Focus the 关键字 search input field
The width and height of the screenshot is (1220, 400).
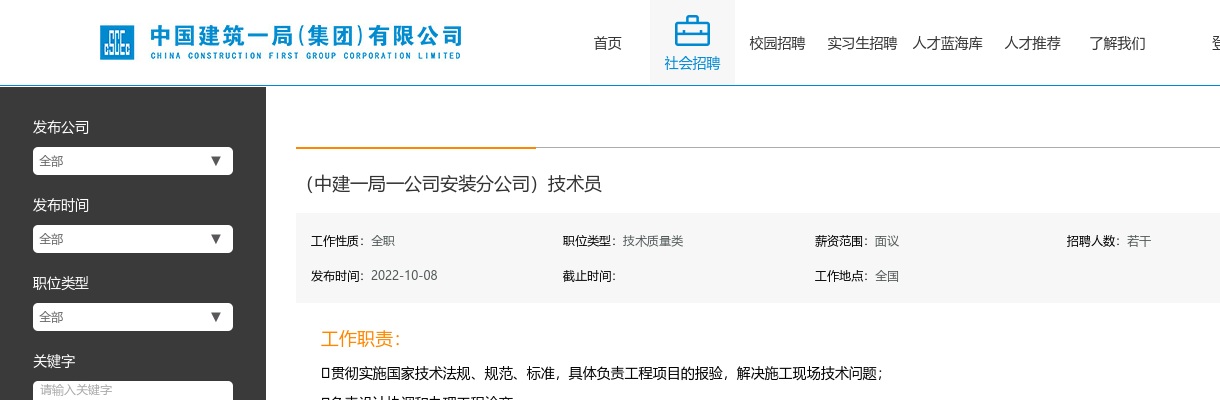click(133, 390)
